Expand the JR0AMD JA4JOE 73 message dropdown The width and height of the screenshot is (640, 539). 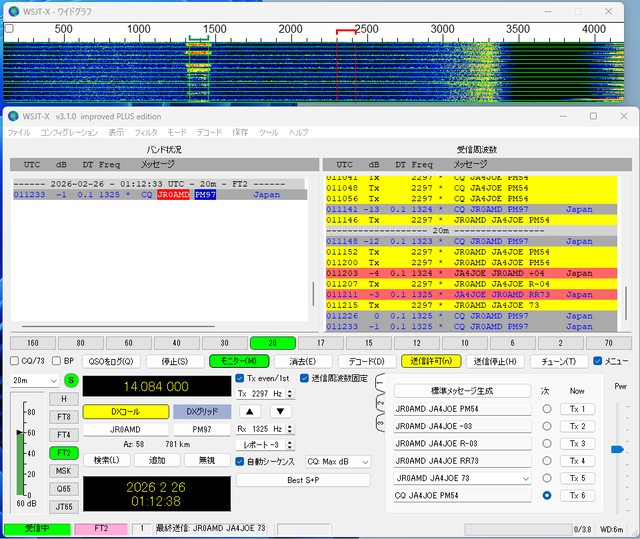(x=526, y=479)
